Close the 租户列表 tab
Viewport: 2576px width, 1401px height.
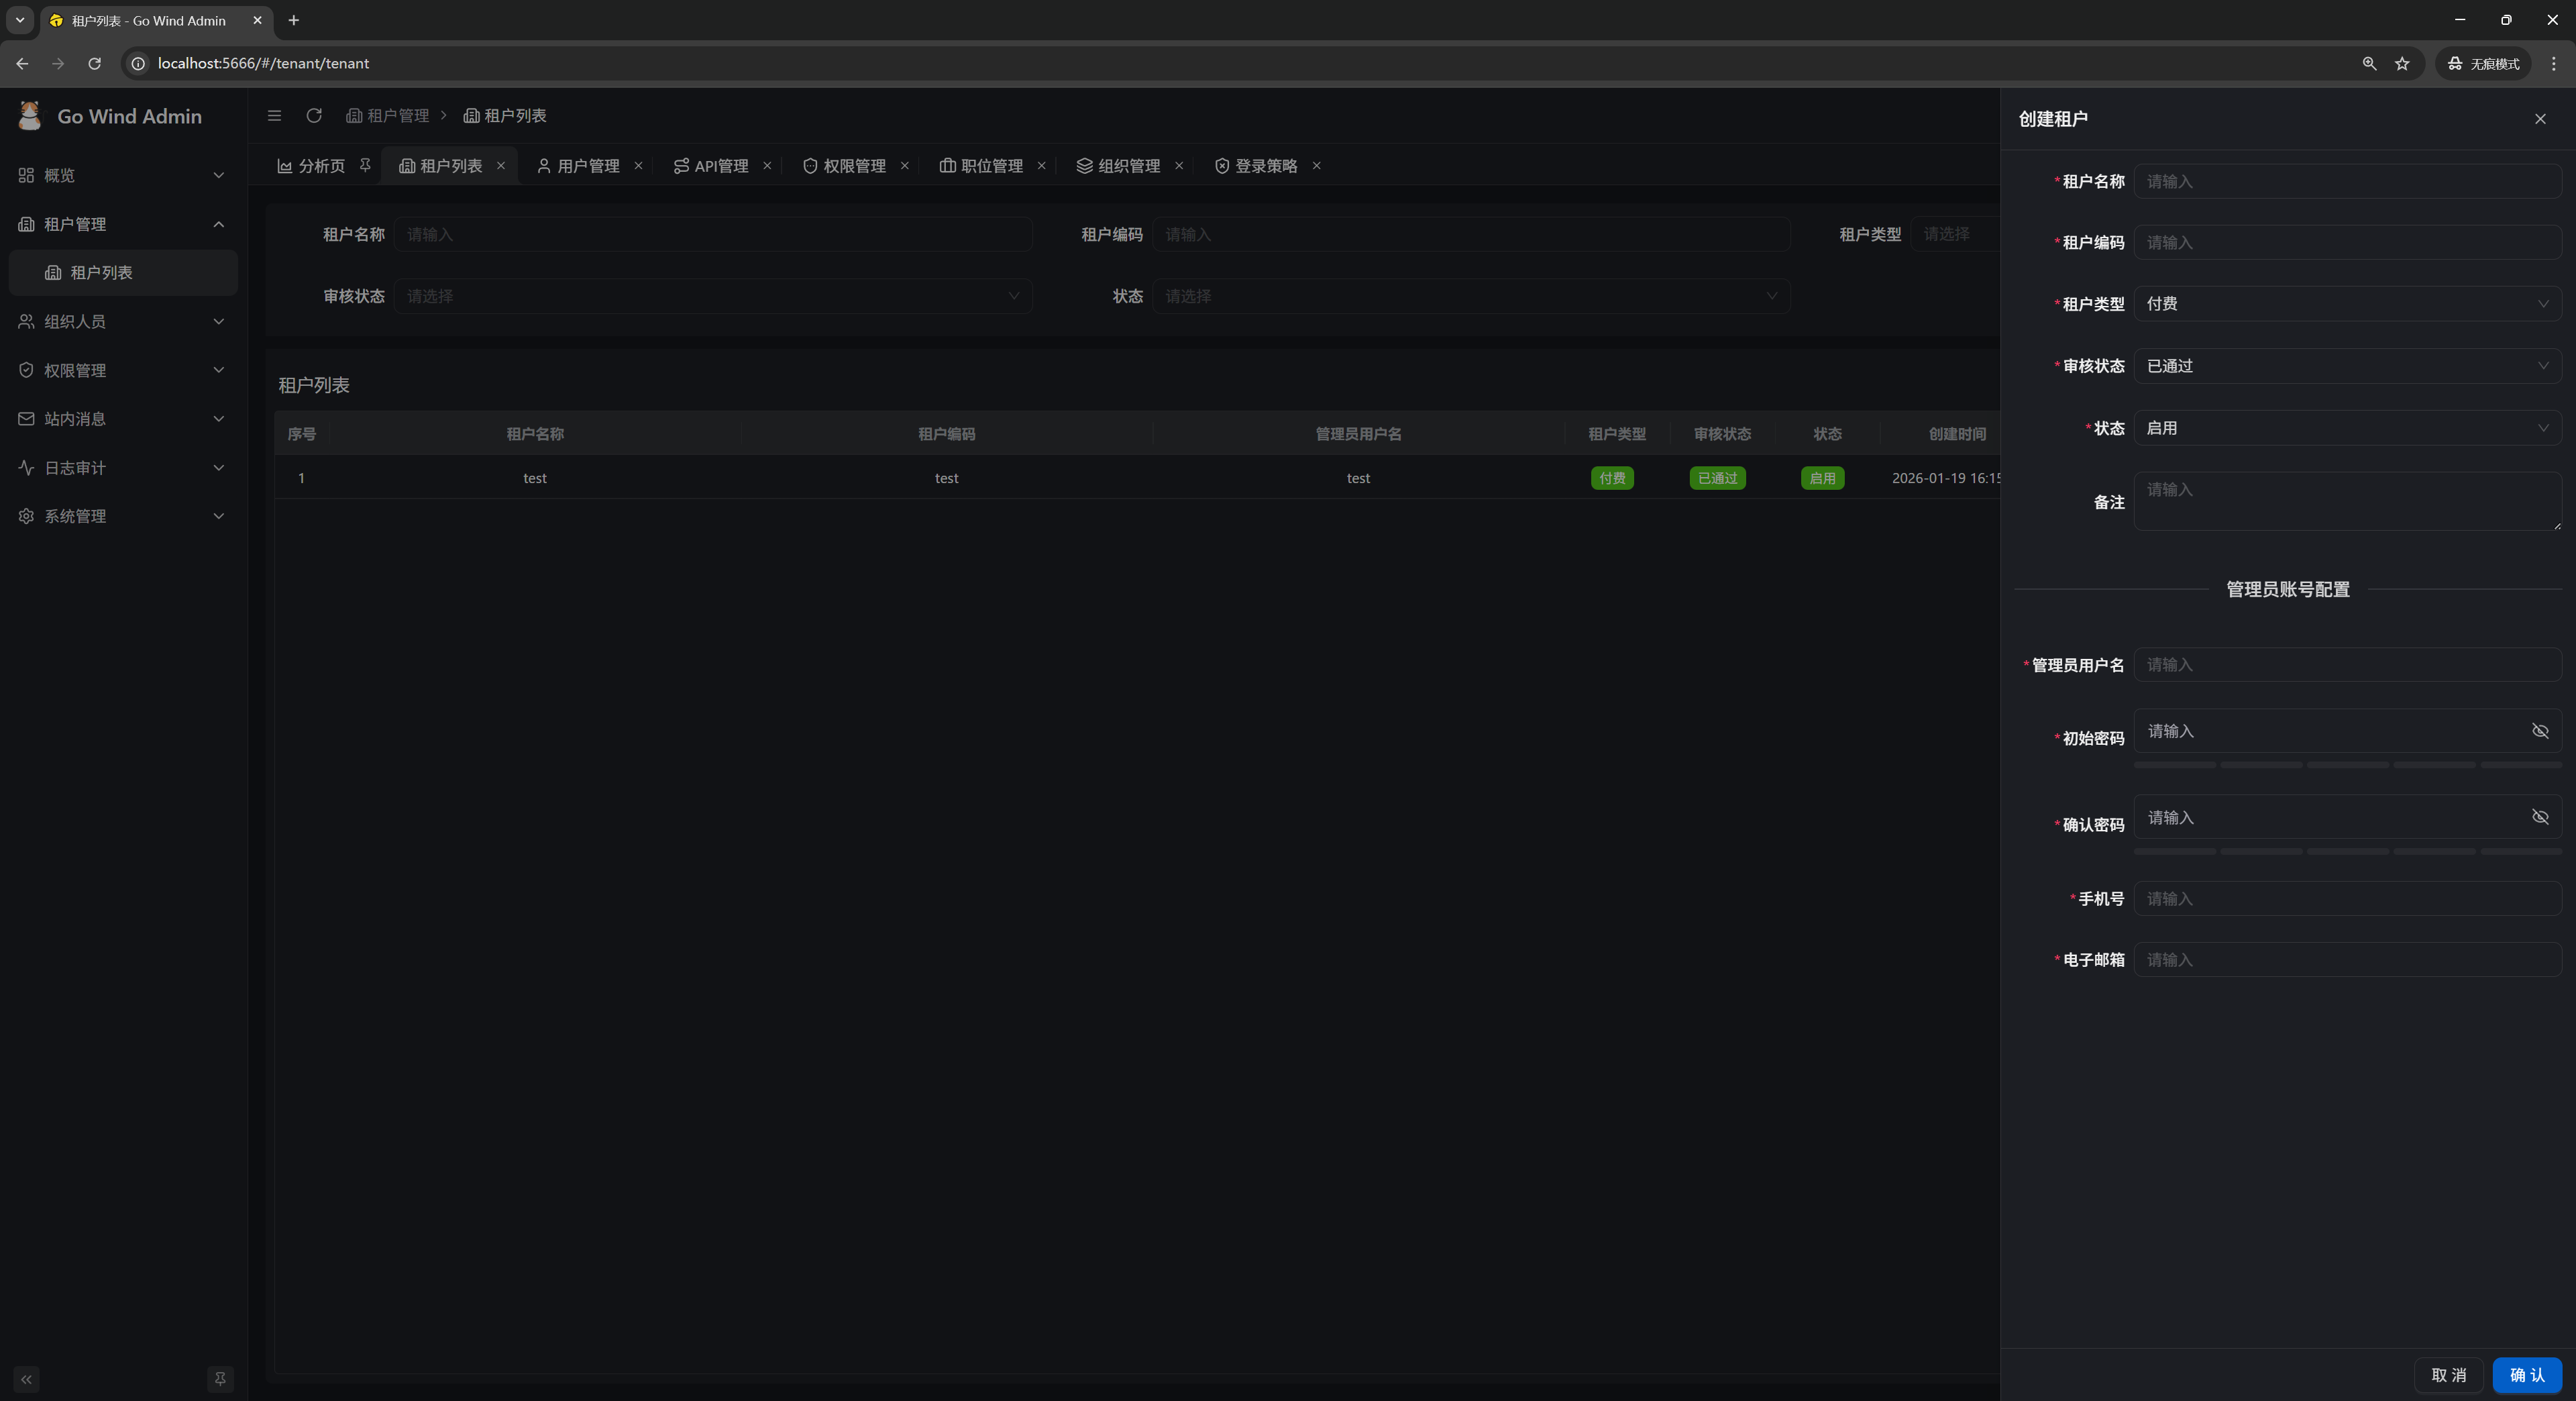(501, 166)
